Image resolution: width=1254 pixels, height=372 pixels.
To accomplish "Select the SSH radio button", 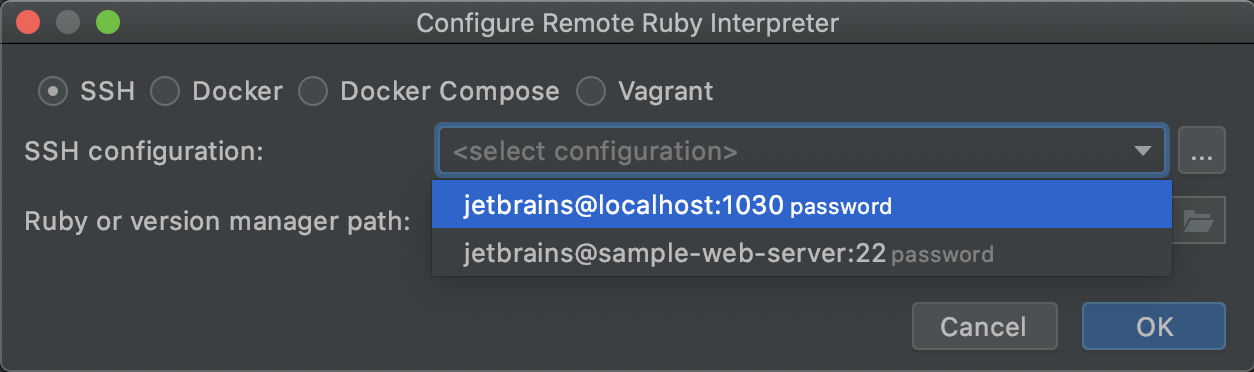I will pos(52,92).
